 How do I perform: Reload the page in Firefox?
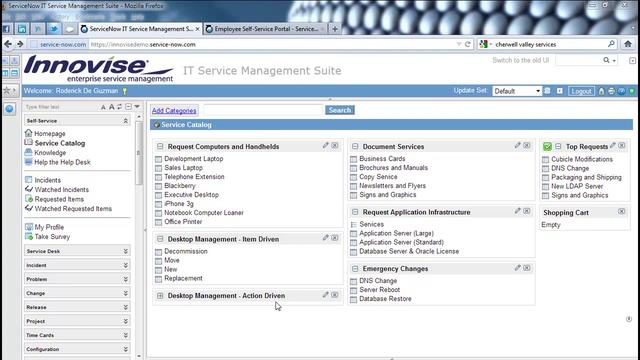click(x=468, y=44)
